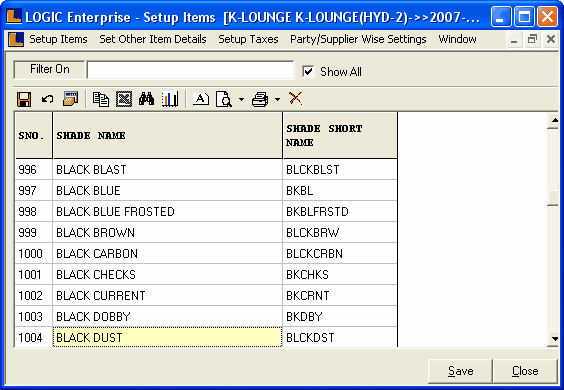Click the BLCKDST short name cell
This screenshot has height=390, width=564.
[x=340, y=337]
